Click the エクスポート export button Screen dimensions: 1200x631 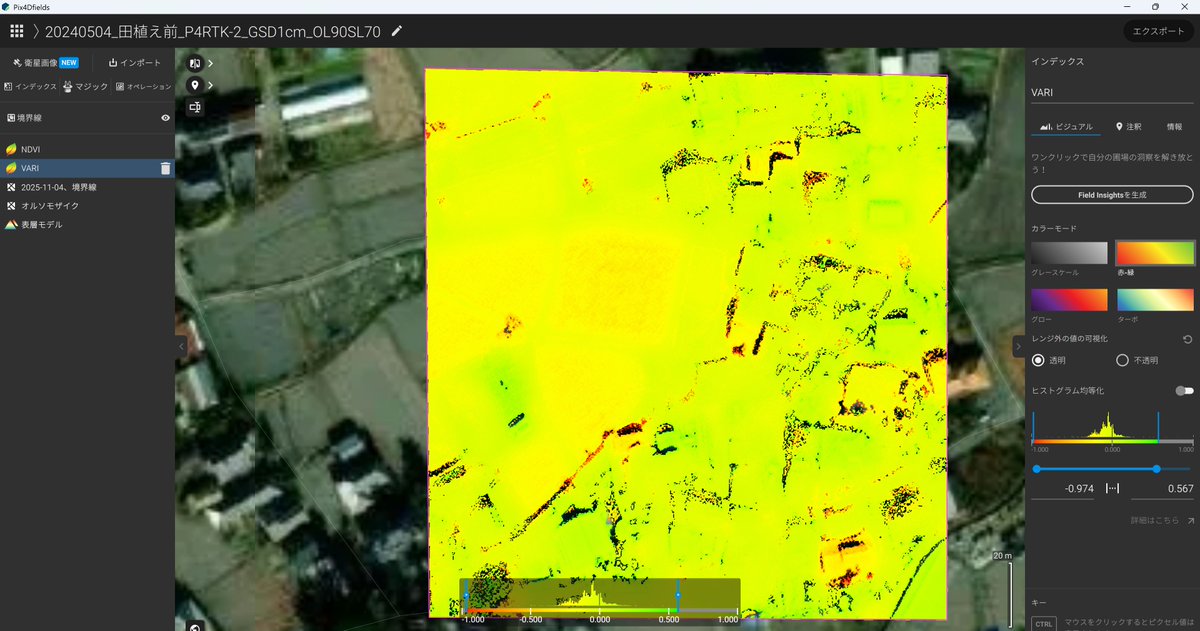pyautogui.click(x=1158, y=31)
